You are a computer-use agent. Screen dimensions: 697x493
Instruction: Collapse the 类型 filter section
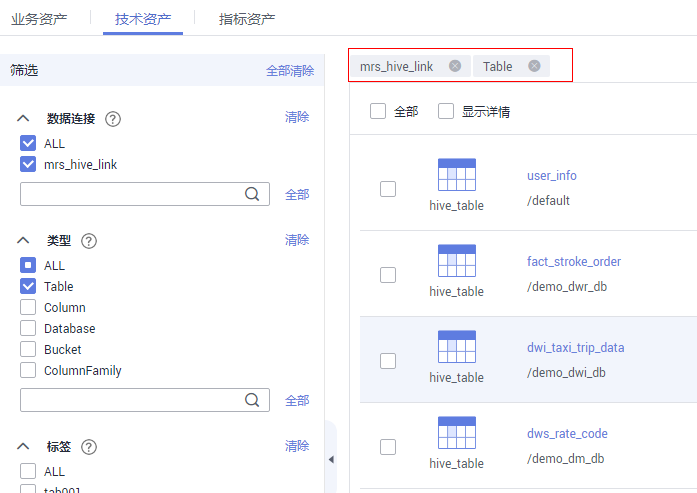(23, 241)
